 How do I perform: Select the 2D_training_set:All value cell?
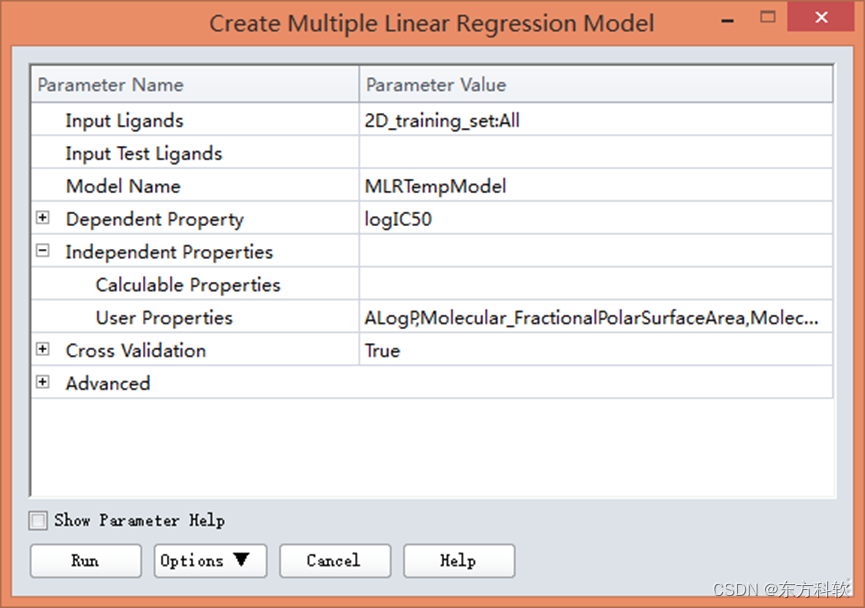click(x=596, y=120)
